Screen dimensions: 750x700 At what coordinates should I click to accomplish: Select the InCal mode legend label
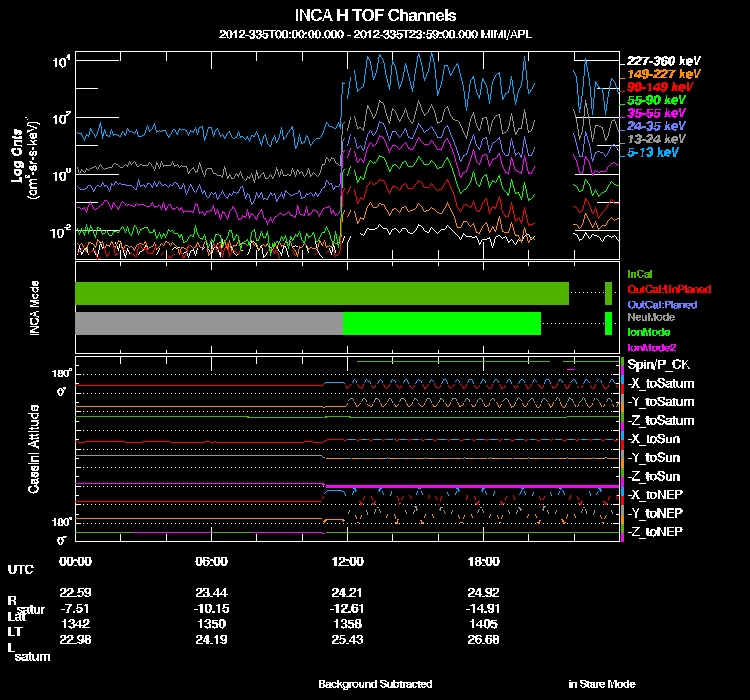[x=639, y=273]
